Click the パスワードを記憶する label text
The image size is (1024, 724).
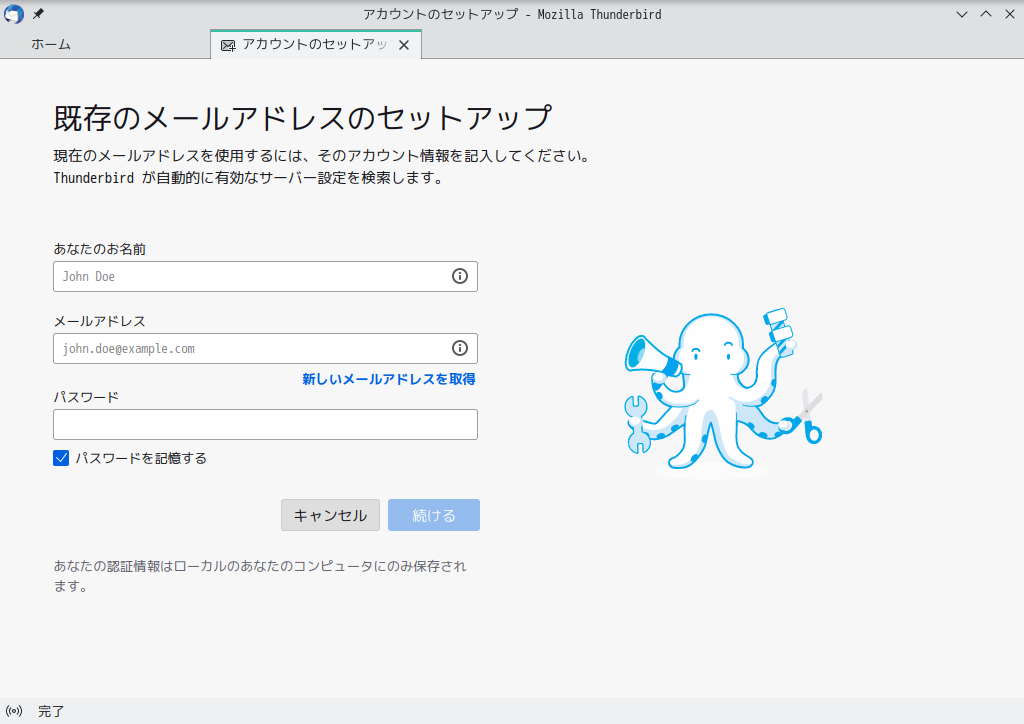[141, 458]
